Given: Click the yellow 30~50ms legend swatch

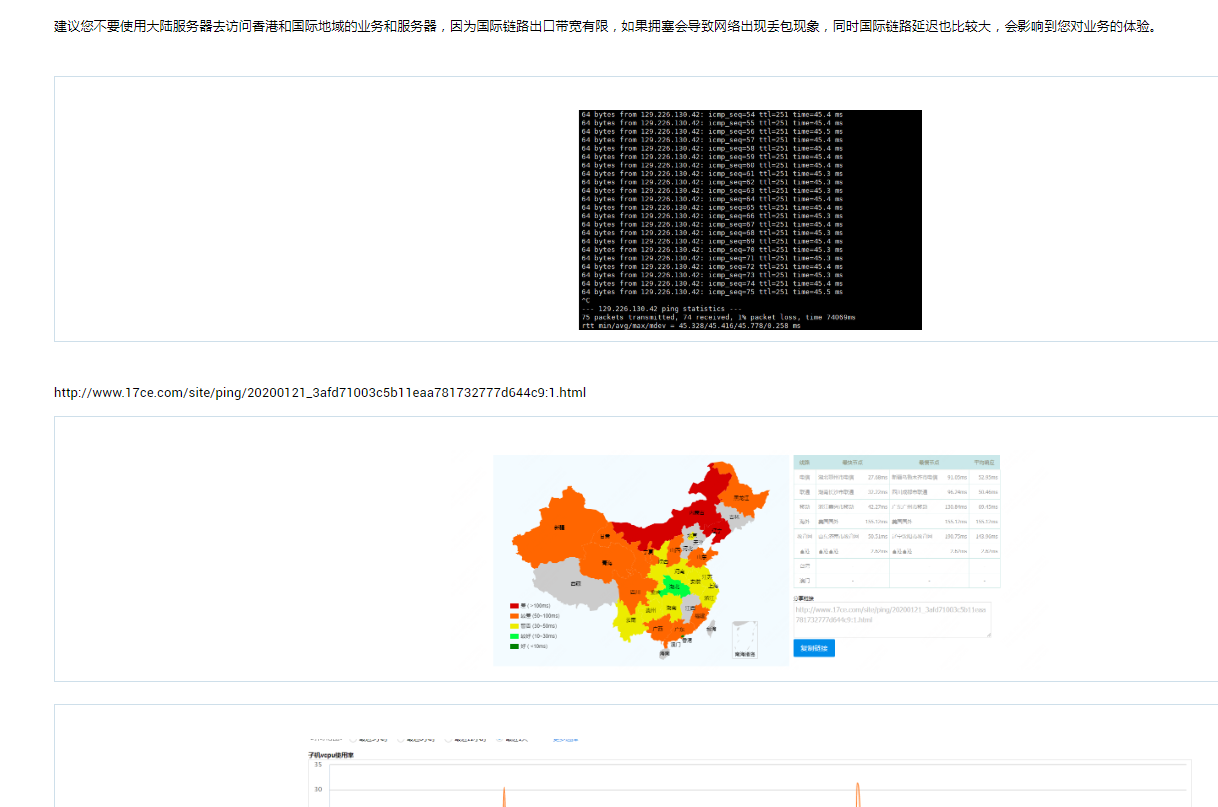Looking at the screenshot, I should point(514,626).
